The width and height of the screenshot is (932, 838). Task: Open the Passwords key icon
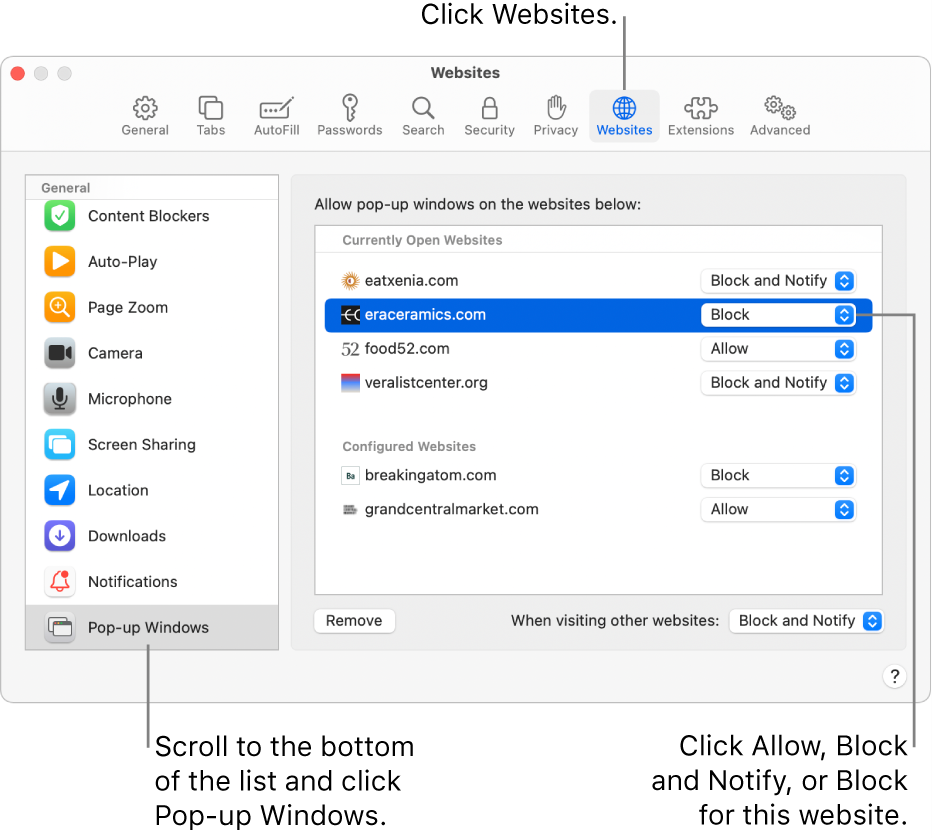point(350,108)
